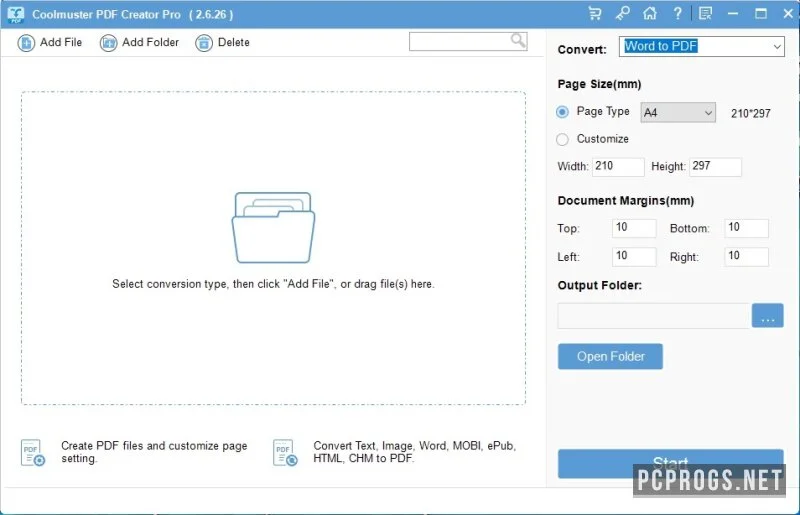
Task: Minimize the Coolmuster window
Action: click(733, 13)
